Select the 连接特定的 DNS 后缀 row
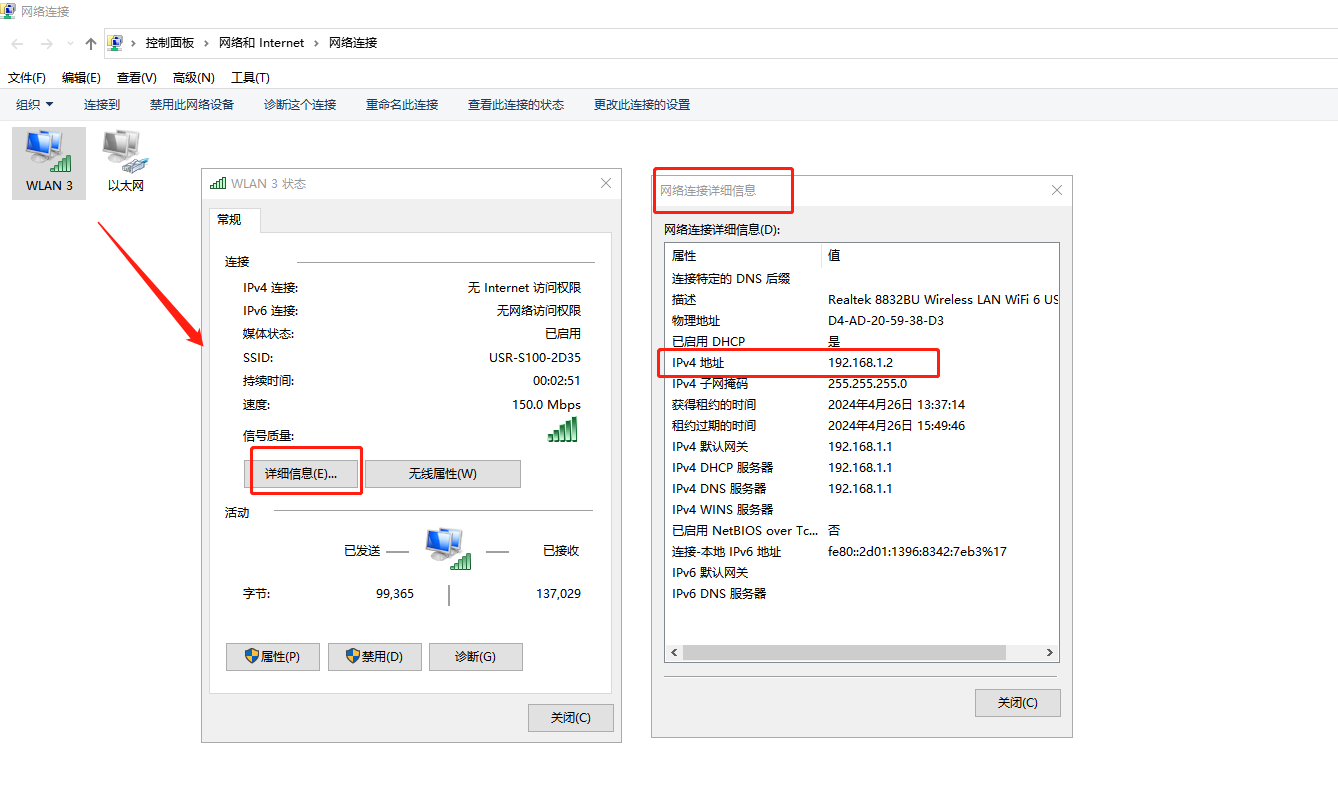 click(861, 278)
